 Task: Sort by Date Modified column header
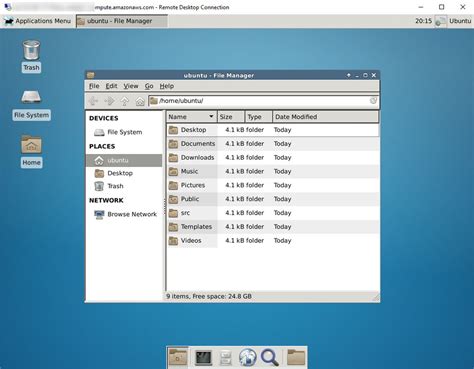[325, 117]
